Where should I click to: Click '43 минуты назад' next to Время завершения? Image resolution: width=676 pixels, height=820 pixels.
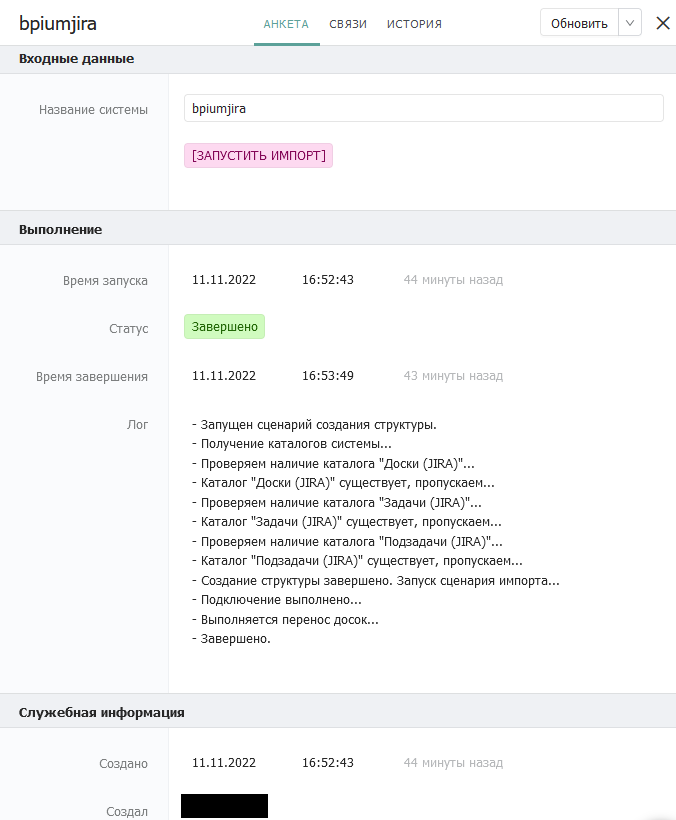[453, 376]
